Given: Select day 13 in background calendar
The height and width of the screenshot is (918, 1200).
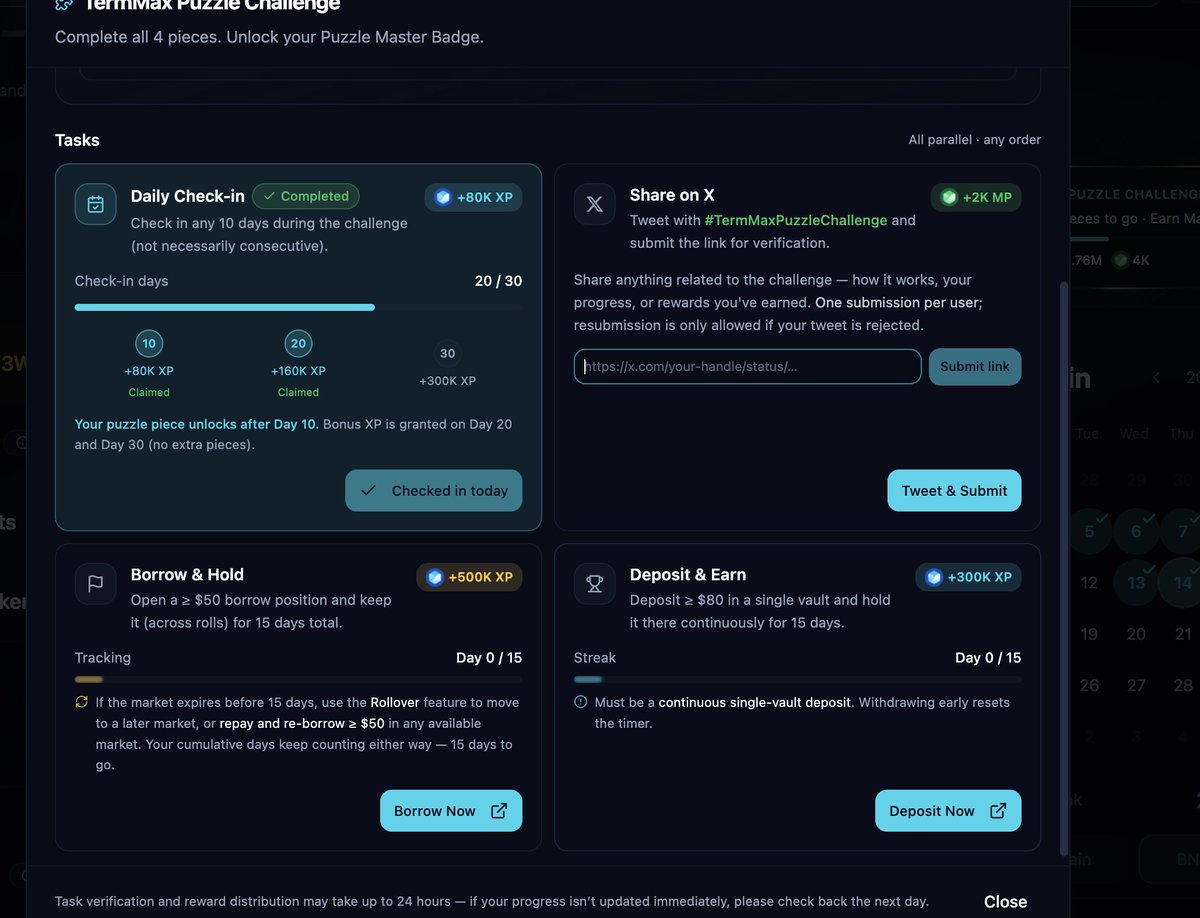Looking at the screenshot, I should point(1136,583).
